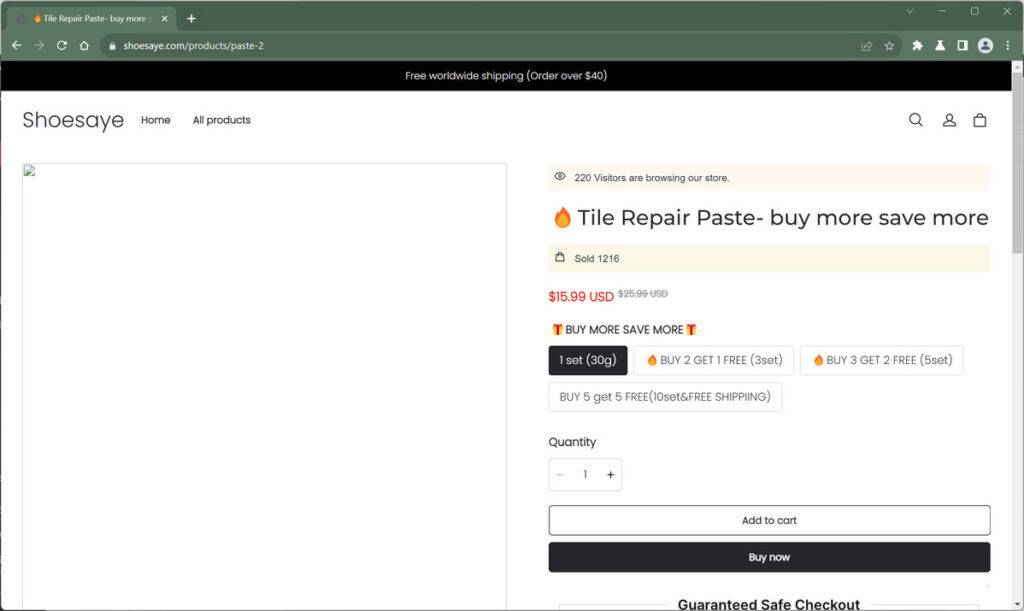This screenshot has width=1024, height=611.
Task: Go to the Home menu item
Action: (x=156, y=120)
